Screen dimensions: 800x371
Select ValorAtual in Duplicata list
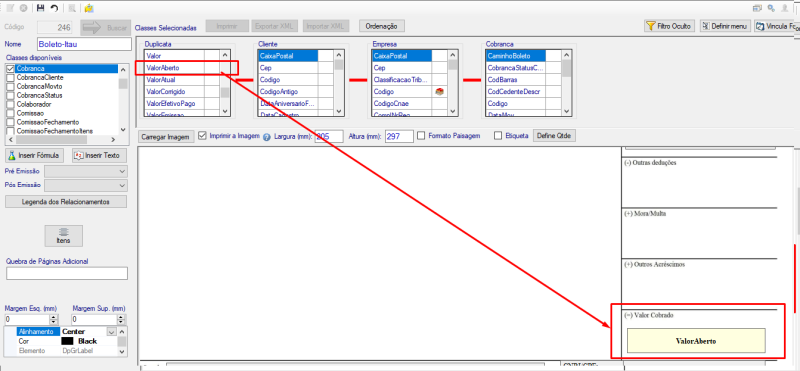(173, 80)
